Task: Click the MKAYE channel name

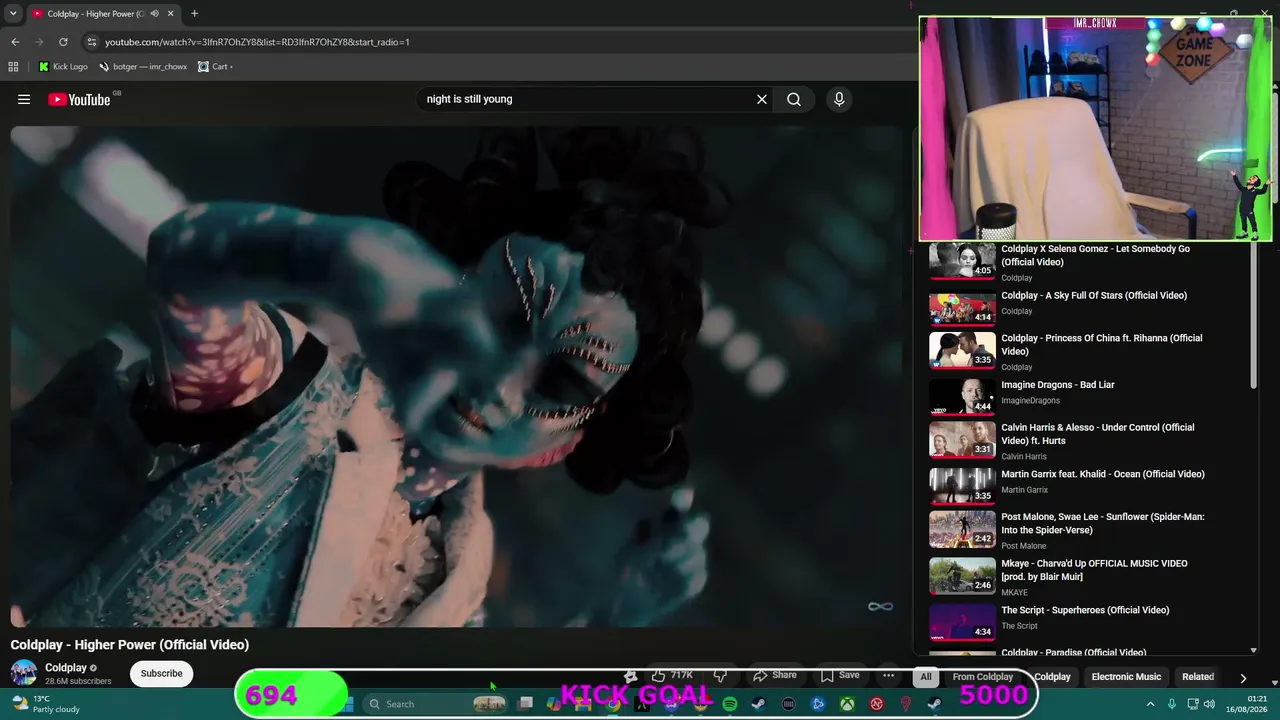Action: 1014,593
